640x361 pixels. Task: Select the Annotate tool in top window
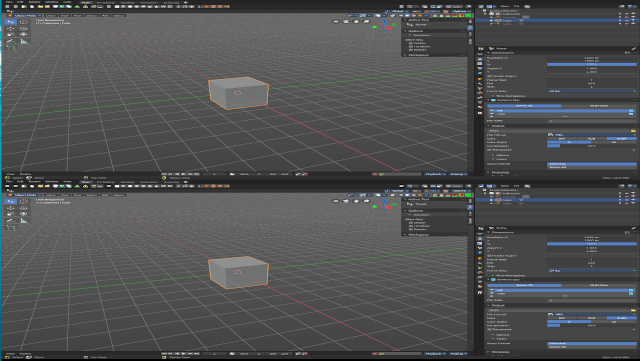tap(11, 41)
